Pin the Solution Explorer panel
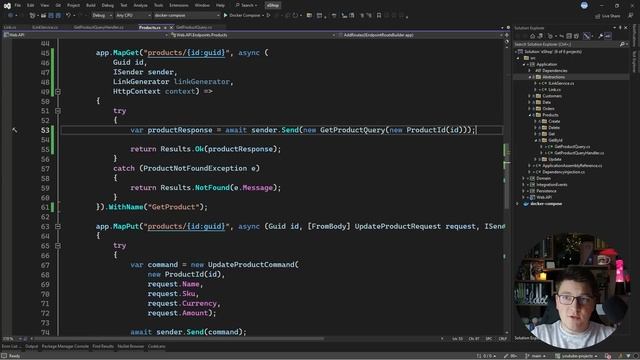The width and height of the screenshot is (640, 360). pos(620,28)
